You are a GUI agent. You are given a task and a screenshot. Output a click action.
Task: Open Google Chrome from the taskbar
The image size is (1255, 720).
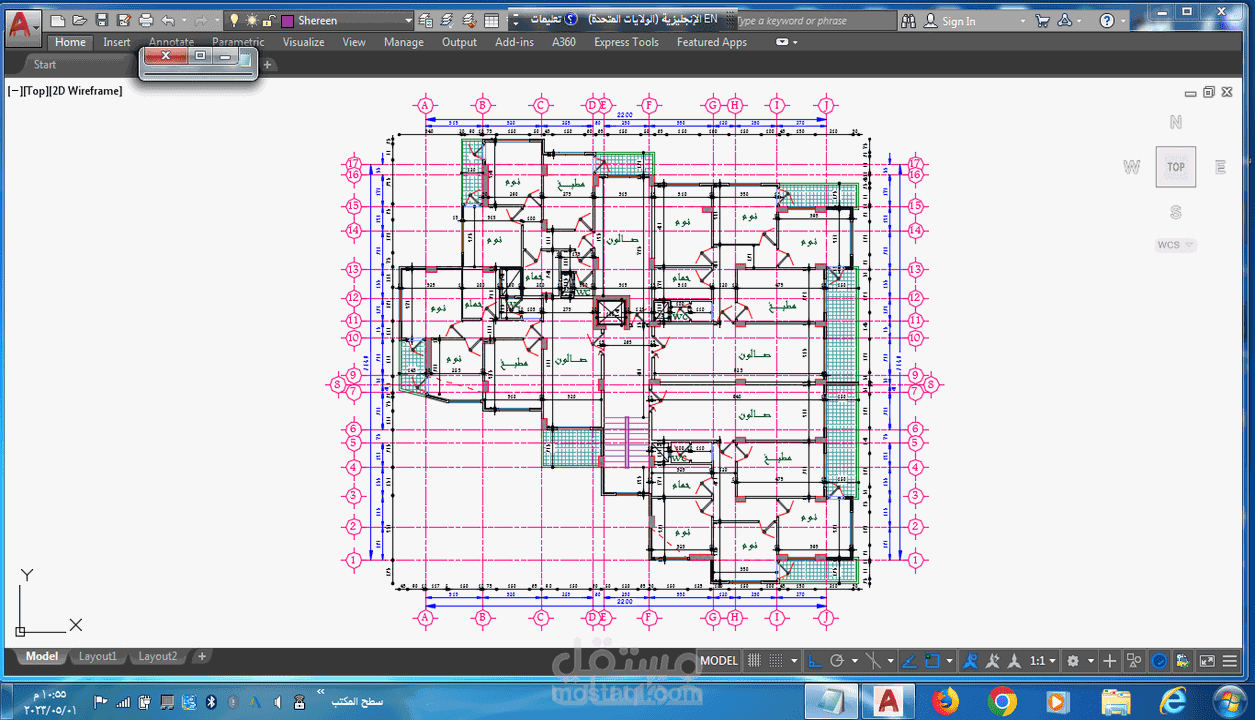coord(1003,701)
